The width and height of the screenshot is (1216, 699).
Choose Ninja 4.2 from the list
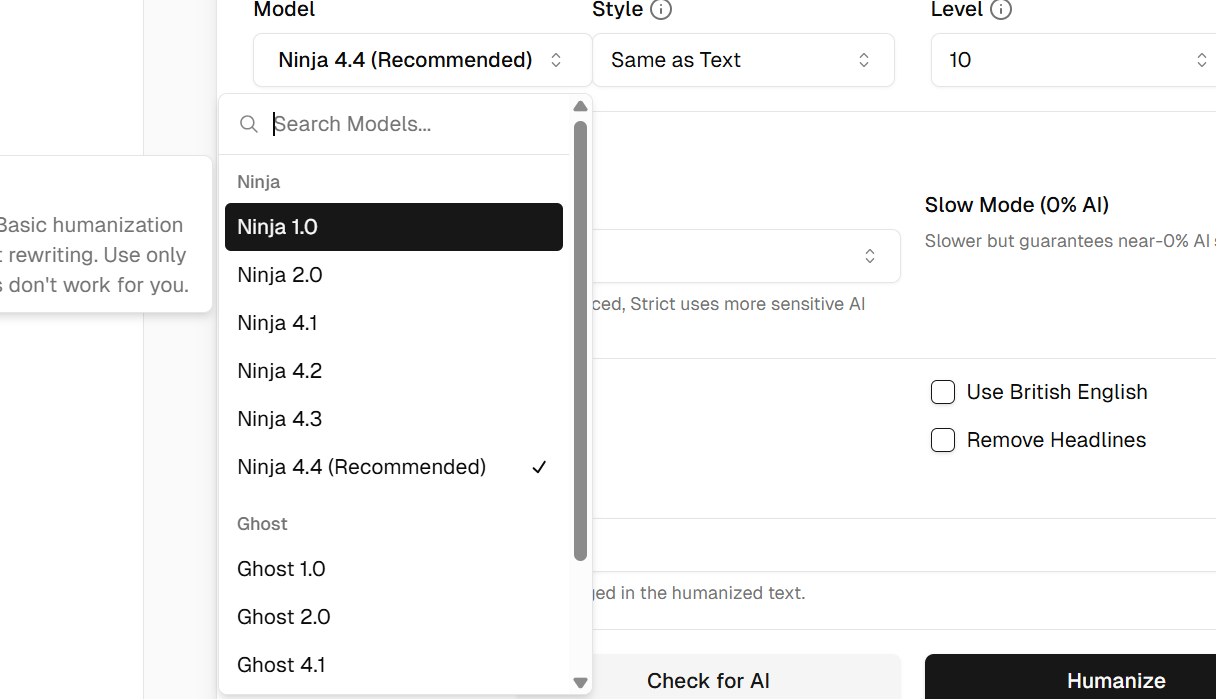394,371
